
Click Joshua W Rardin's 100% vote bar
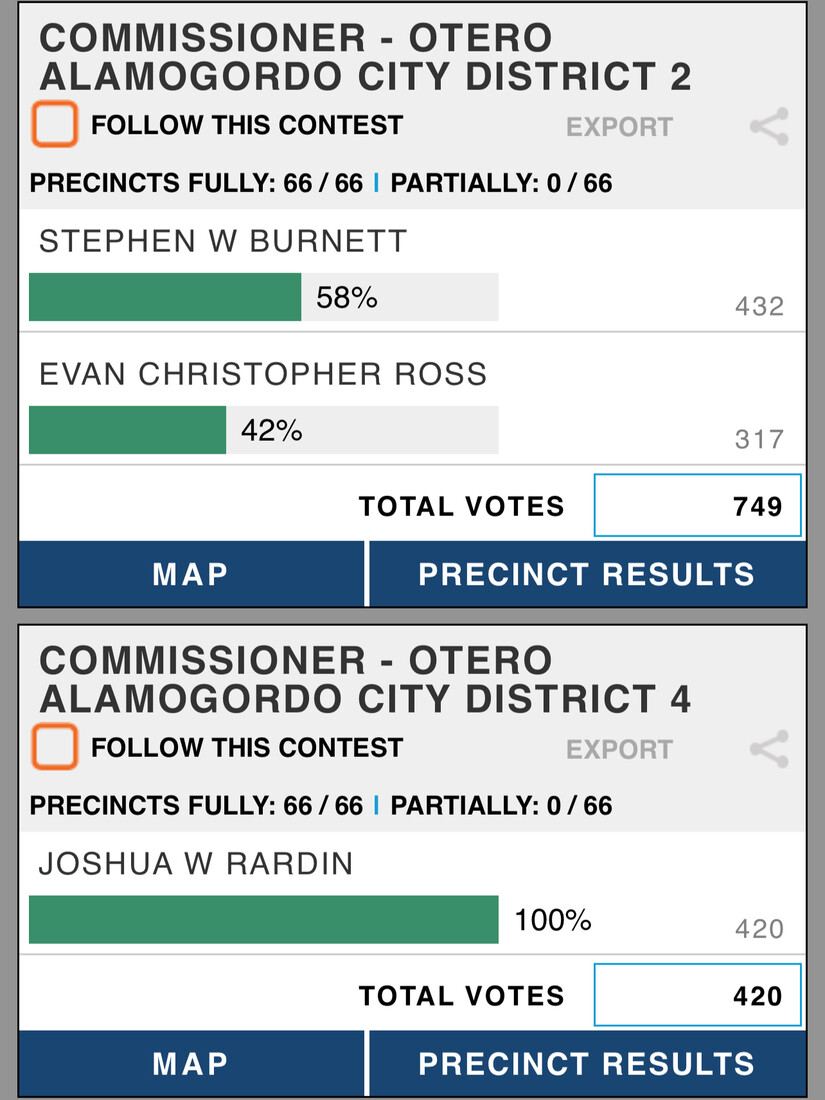click(263, 919)
